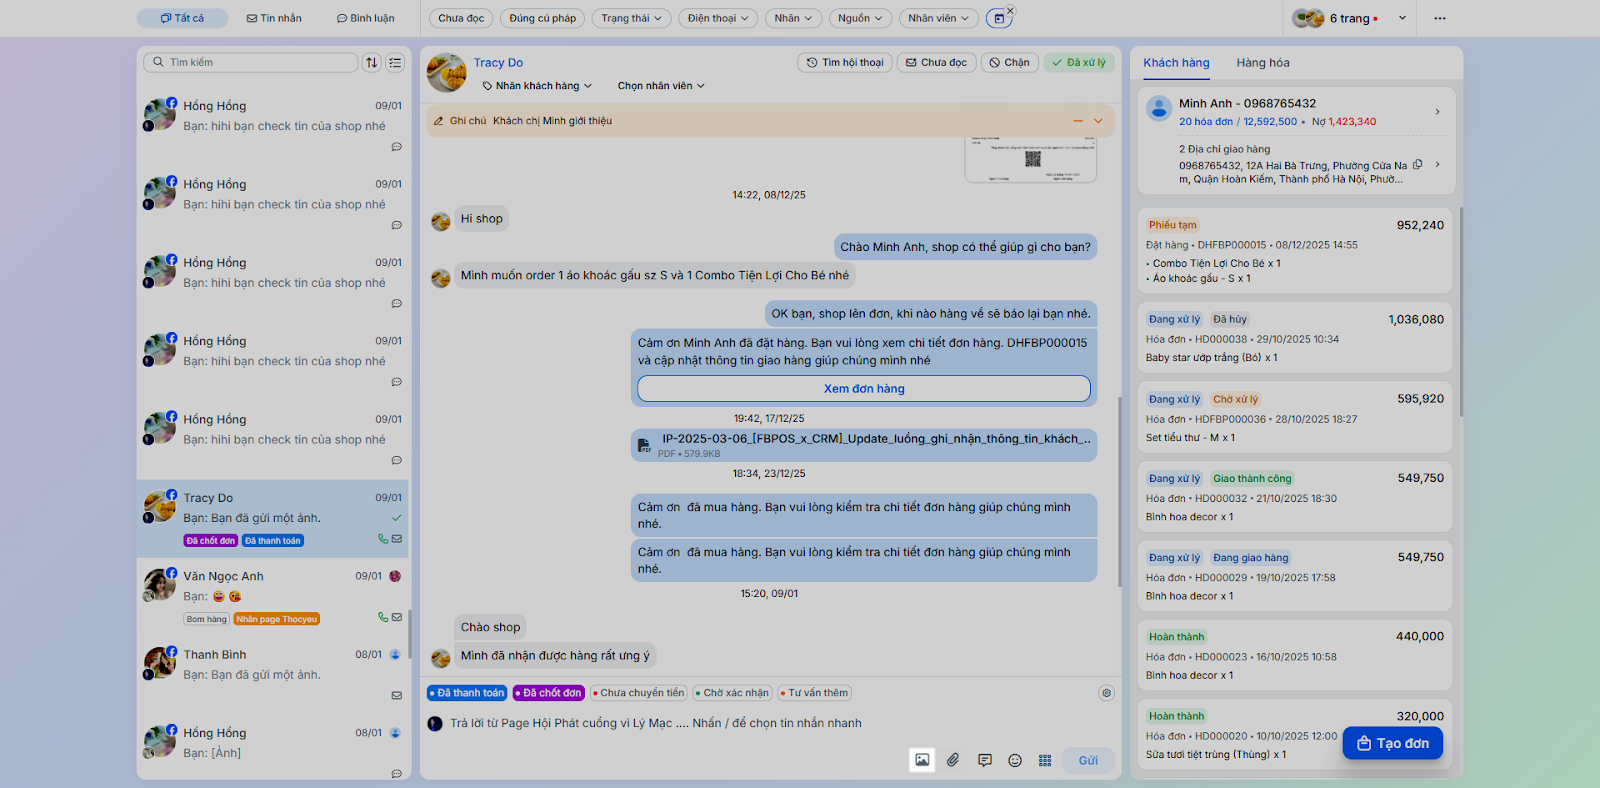Open the 20 hóa đơn link
Screen dimensions: 1600x788
point(1205,122)
